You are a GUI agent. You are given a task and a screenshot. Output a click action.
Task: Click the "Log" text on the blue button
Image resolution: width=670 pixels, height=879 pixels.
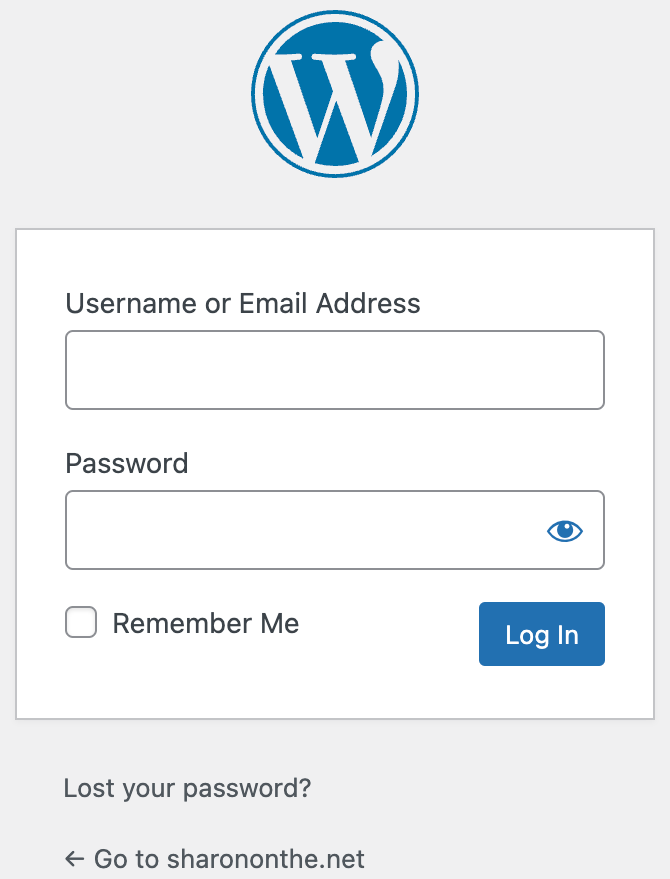(x=526, y=635)
